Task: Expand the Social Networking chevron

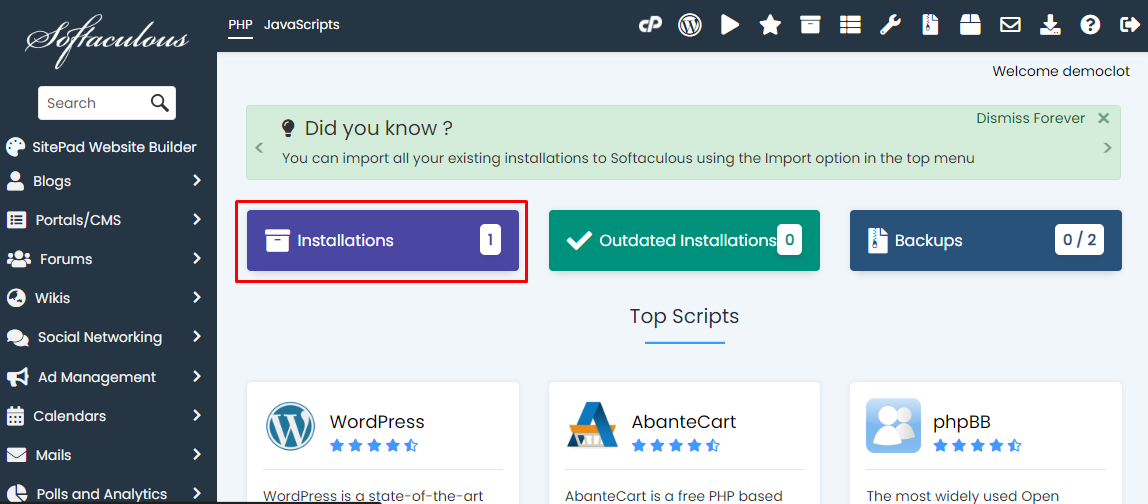Action: pos(196,337)
